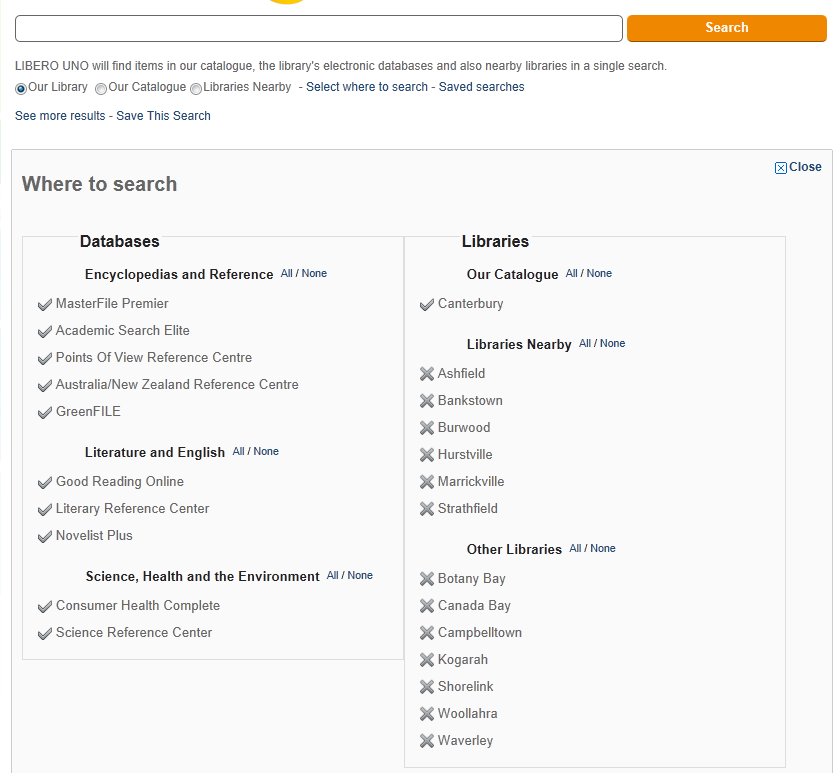Click the Canterbury library name

[x=471, y=304]
